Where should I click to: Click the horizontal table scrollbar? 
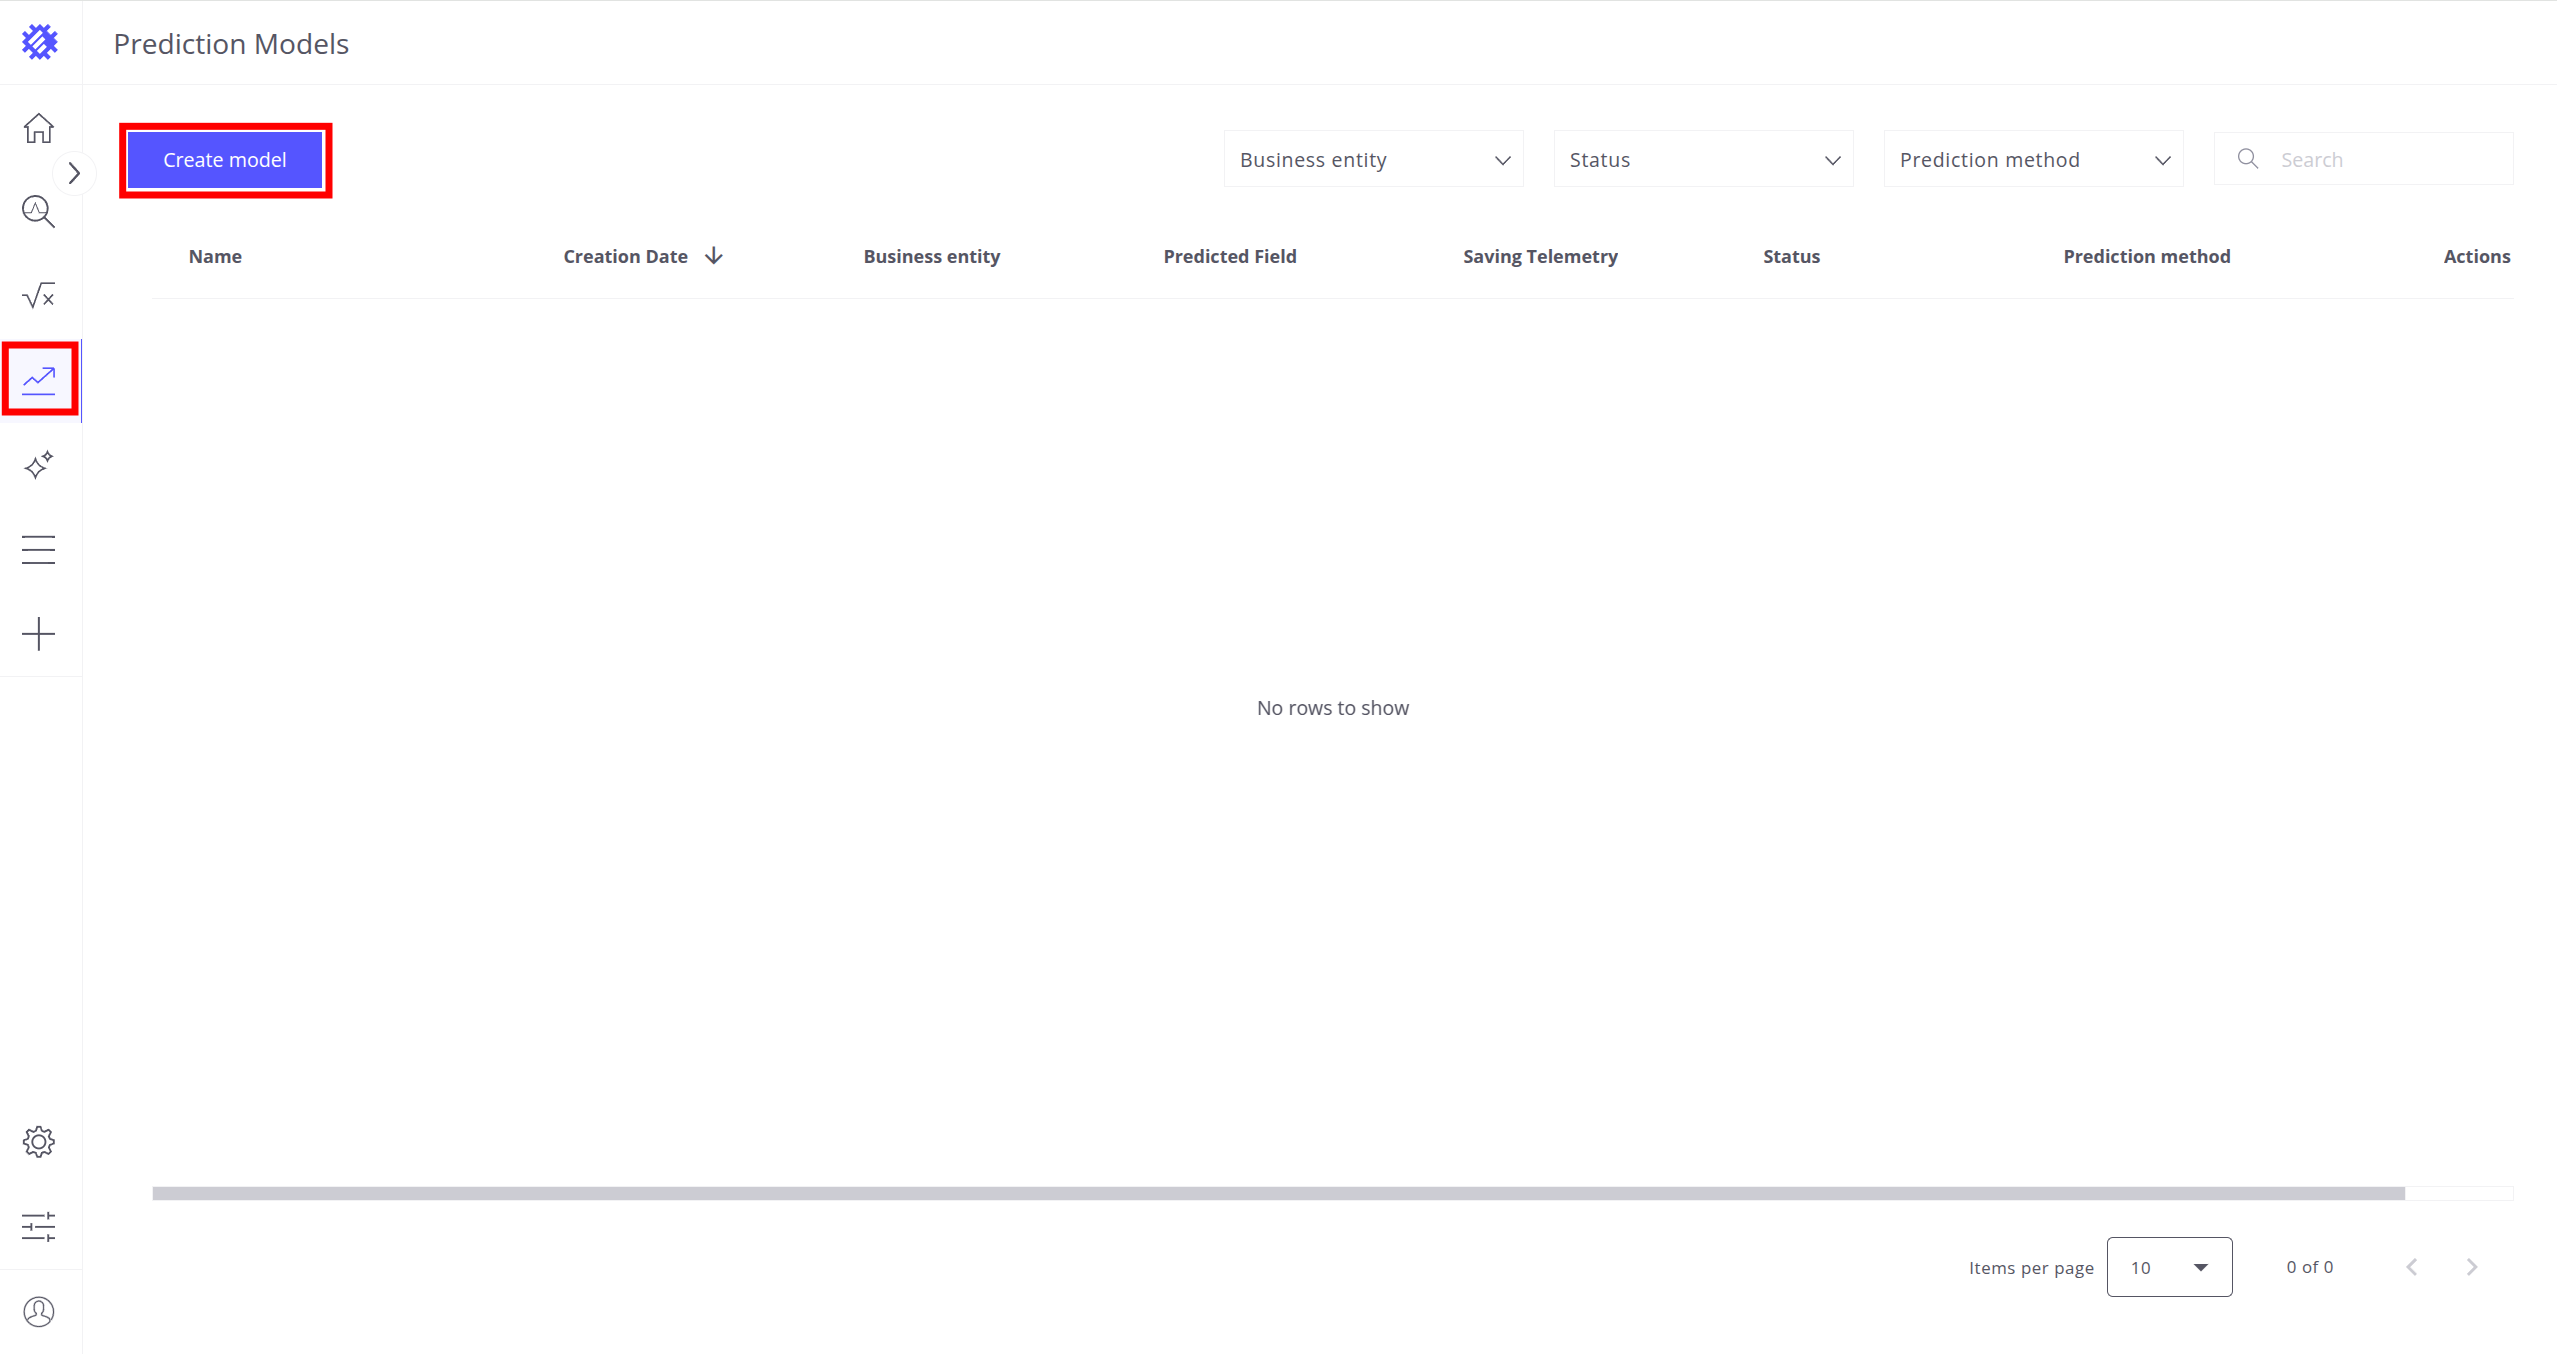(1278, 1193)
